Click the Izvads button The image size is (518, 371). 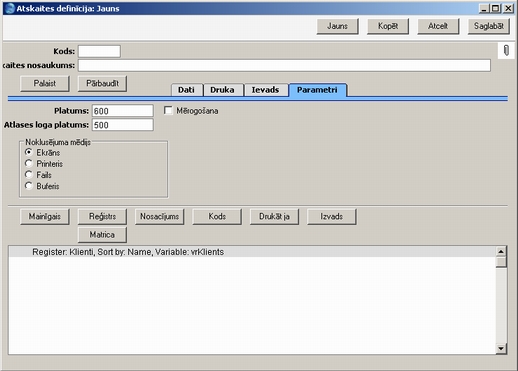coord(332,217)
